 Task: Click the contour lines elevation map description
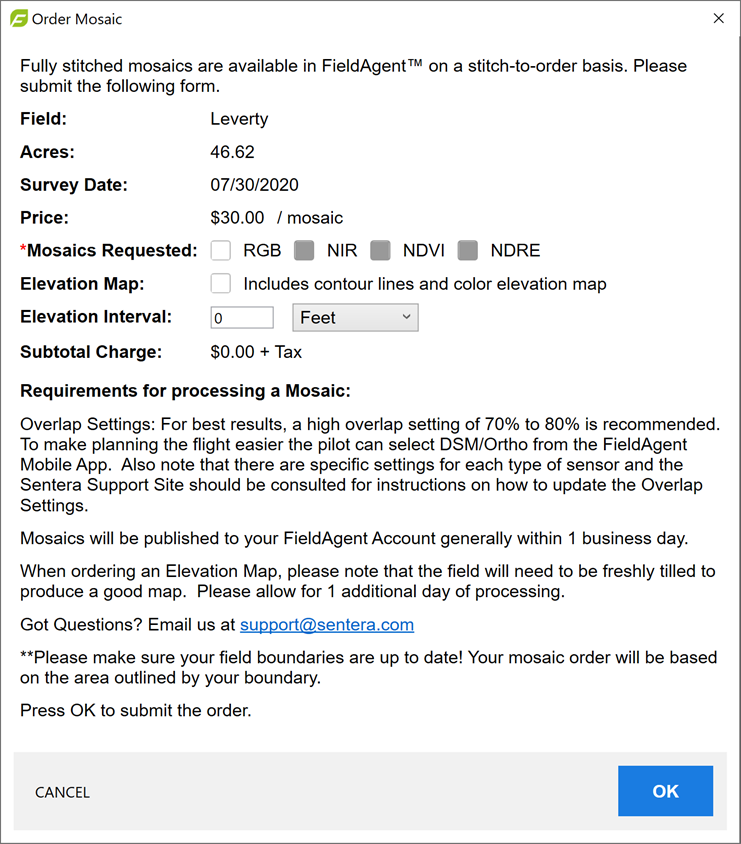pos(425,285)
